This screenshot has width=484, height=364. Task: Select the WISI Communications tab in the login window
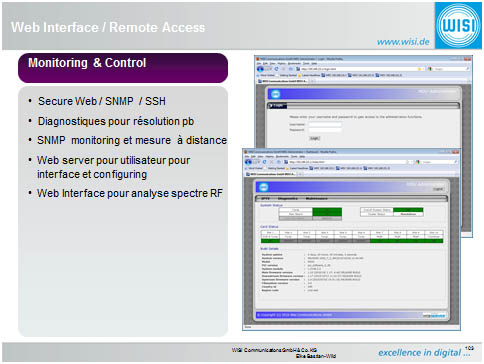tap(283, 81)
